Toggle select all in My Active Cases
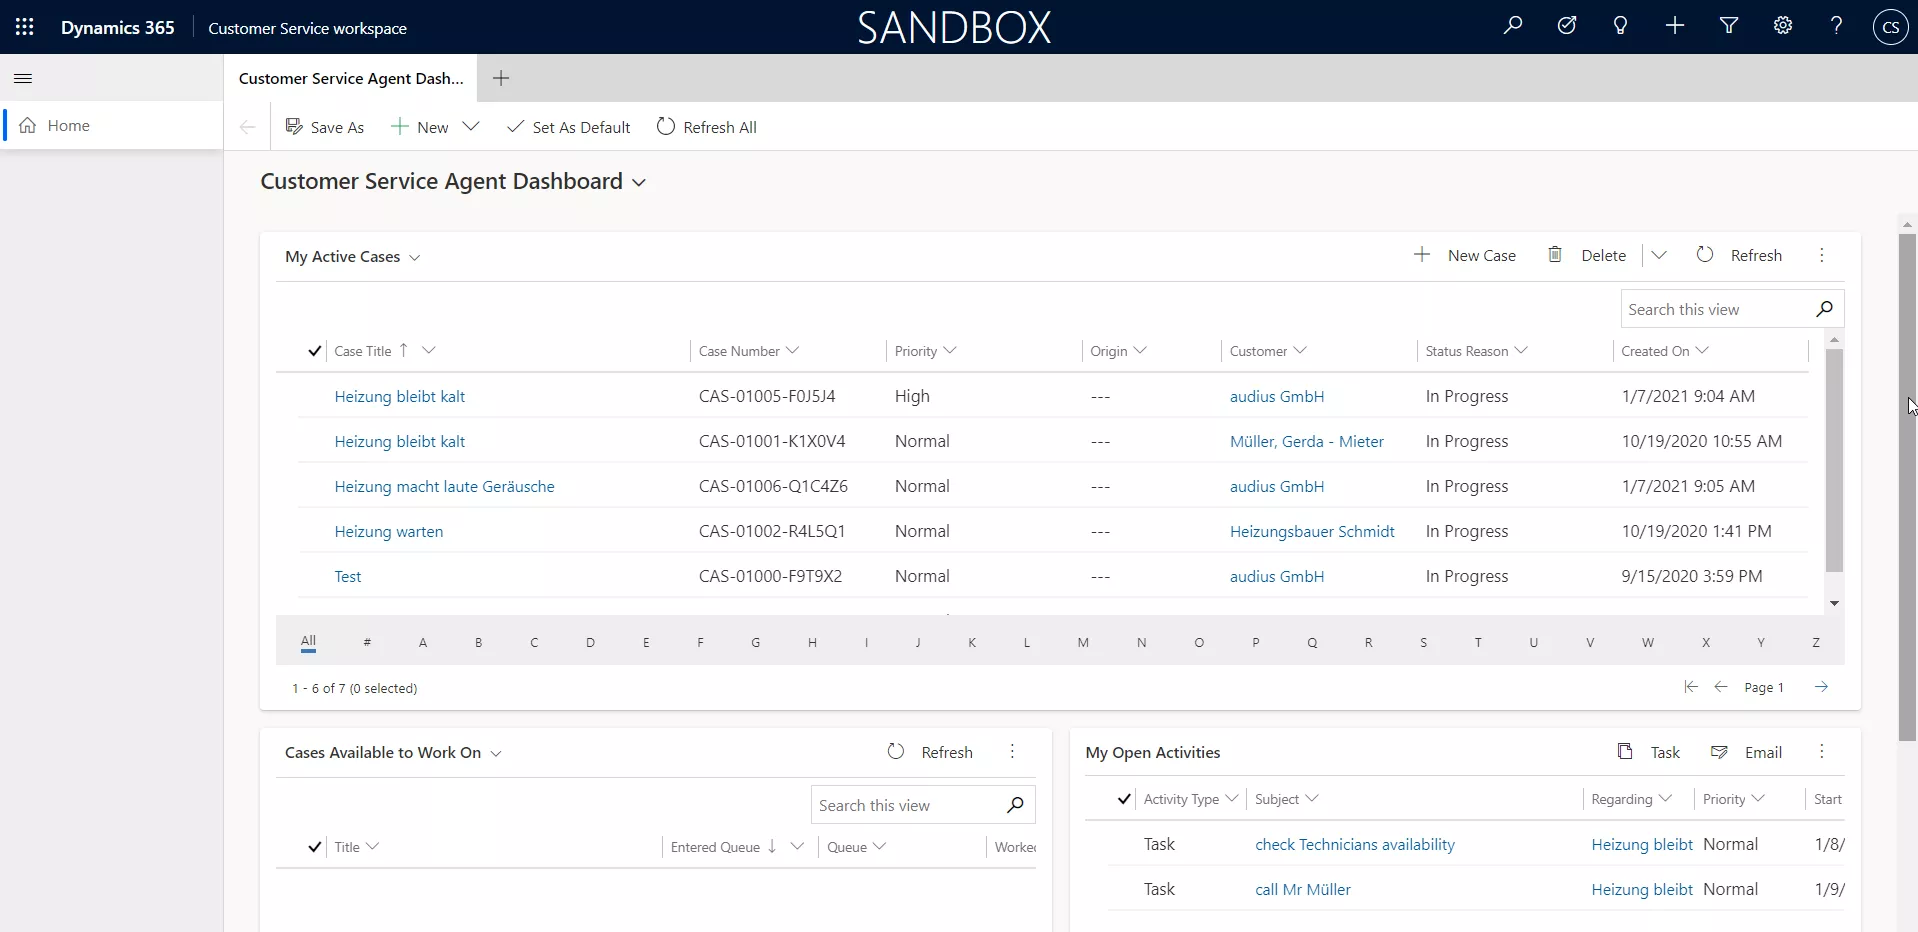This screenshot has height=932, width=1918. coord(314,351)
